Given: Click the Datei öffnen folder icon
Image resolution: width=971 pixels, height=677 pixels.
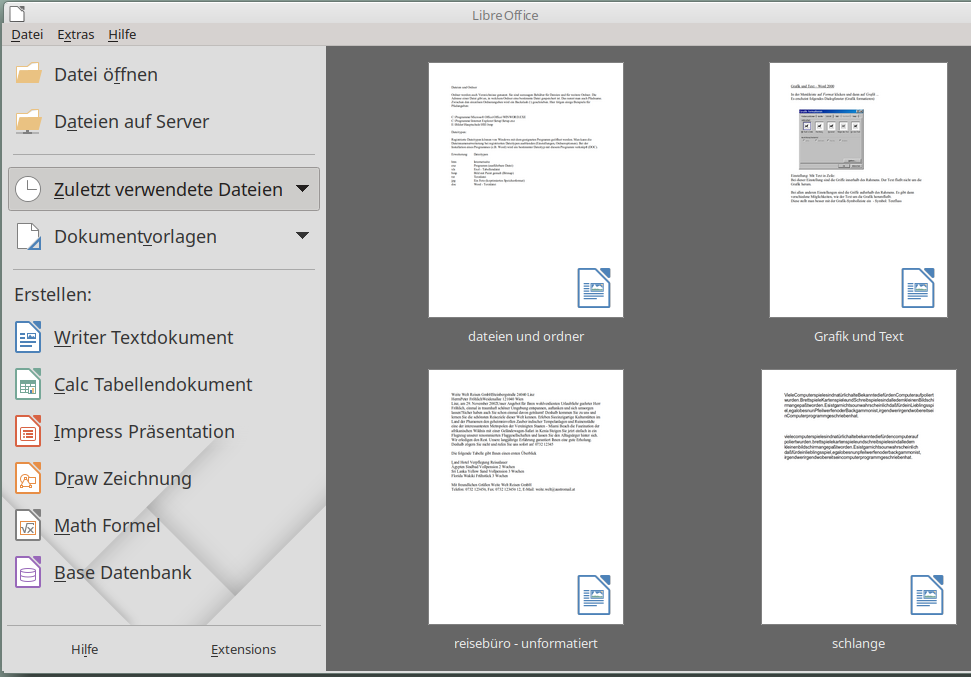Looking at the screenshot, I should [x=28, y=74].
